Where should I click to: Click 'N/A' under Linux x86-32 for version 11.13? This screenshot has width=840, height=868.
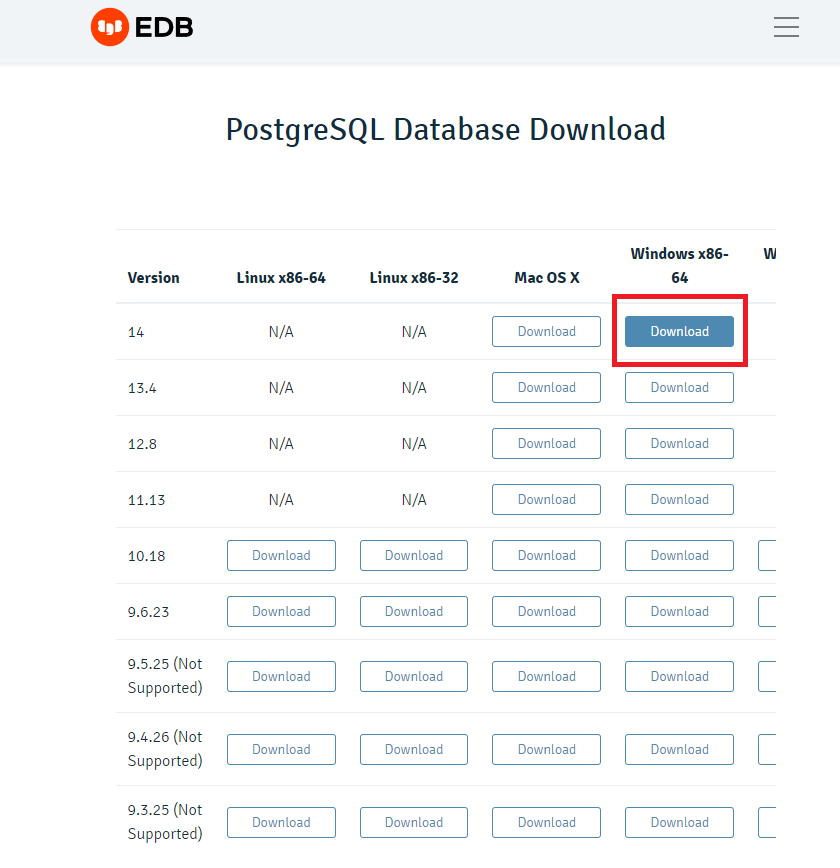(414, 499)
